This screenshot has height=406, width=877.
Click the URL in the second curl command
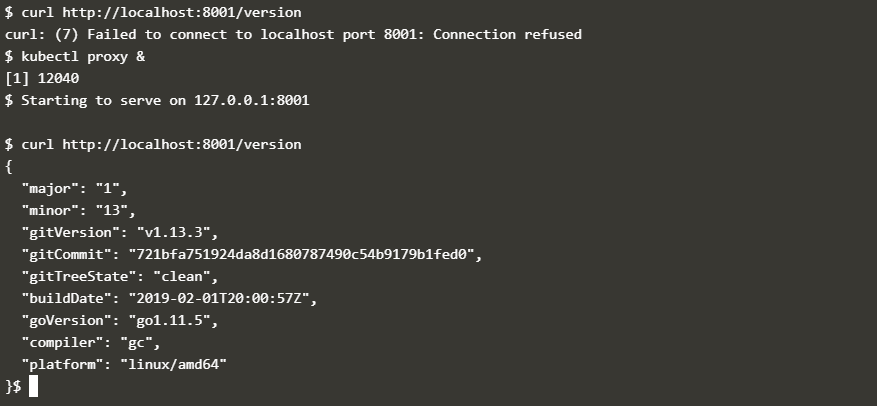coord(181,144)
